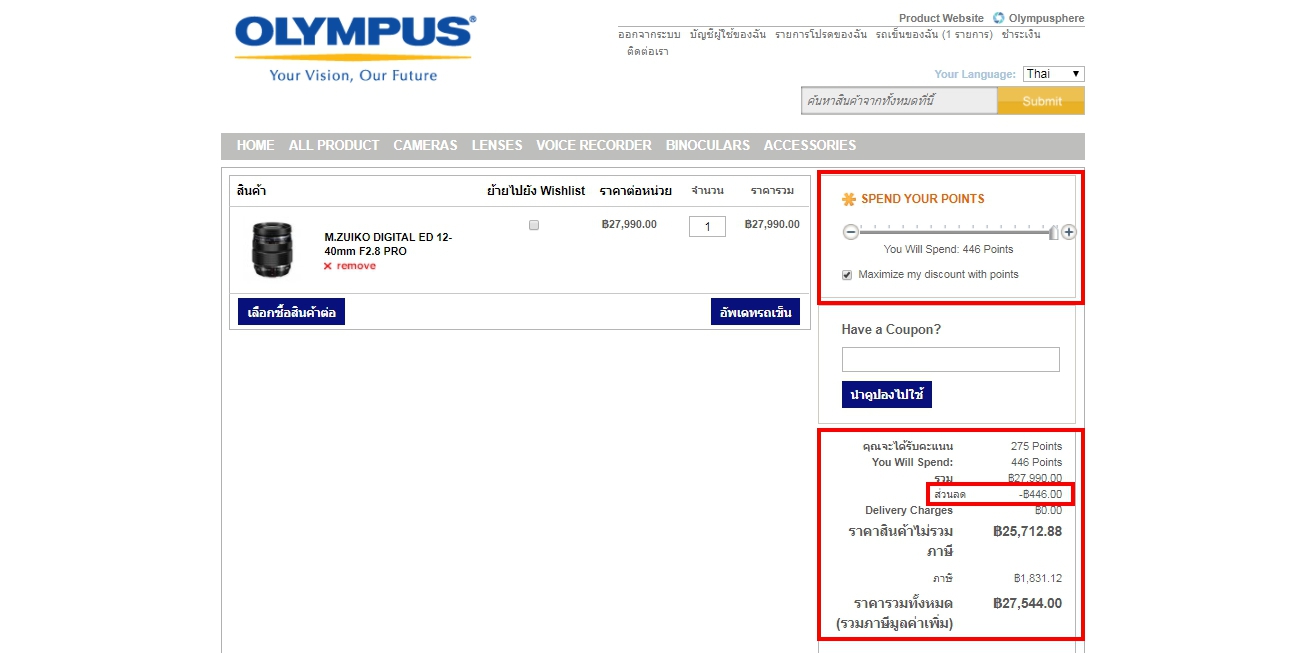Click the ชำระเงิน checkout link
Image resolution: width=1312 pixels, height=653 pixels.
coord(1021,34)
